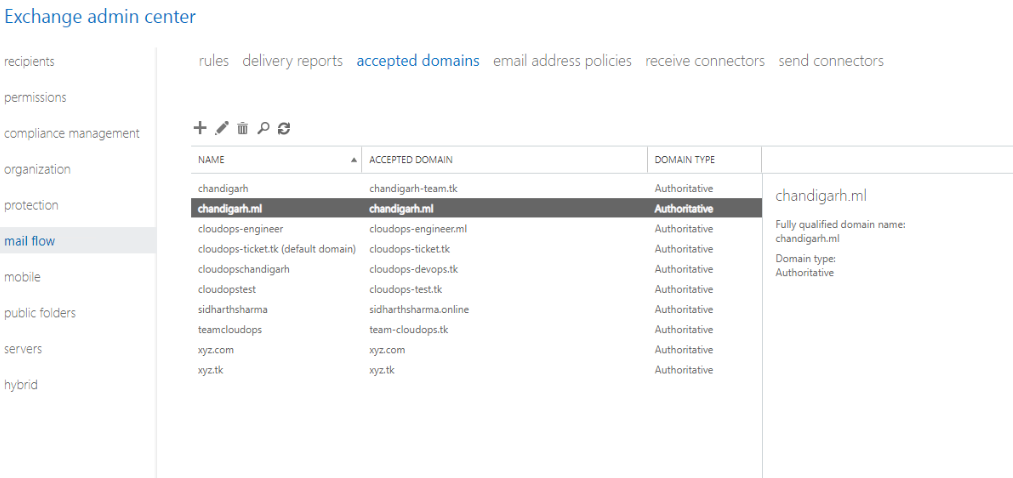Click the Fully qualified domain name label
The height and width of the screenshot is (478, 1013).
[841, 225]
